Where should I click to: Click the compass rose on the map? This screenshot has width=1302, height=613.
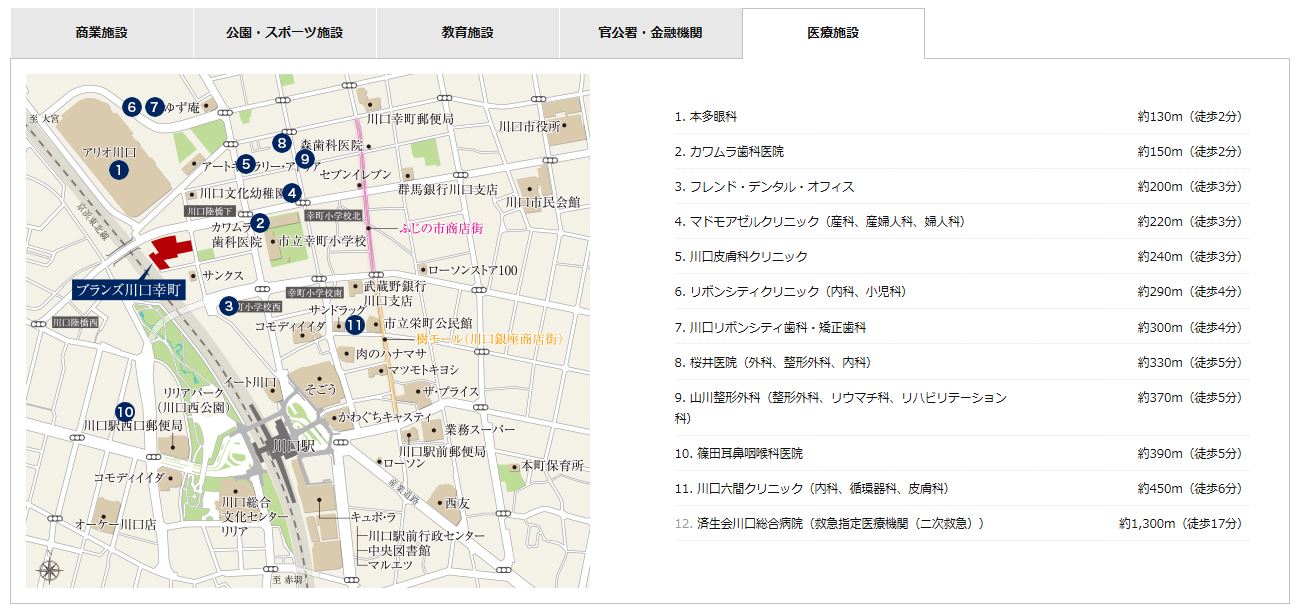click(x=50, y=570)
